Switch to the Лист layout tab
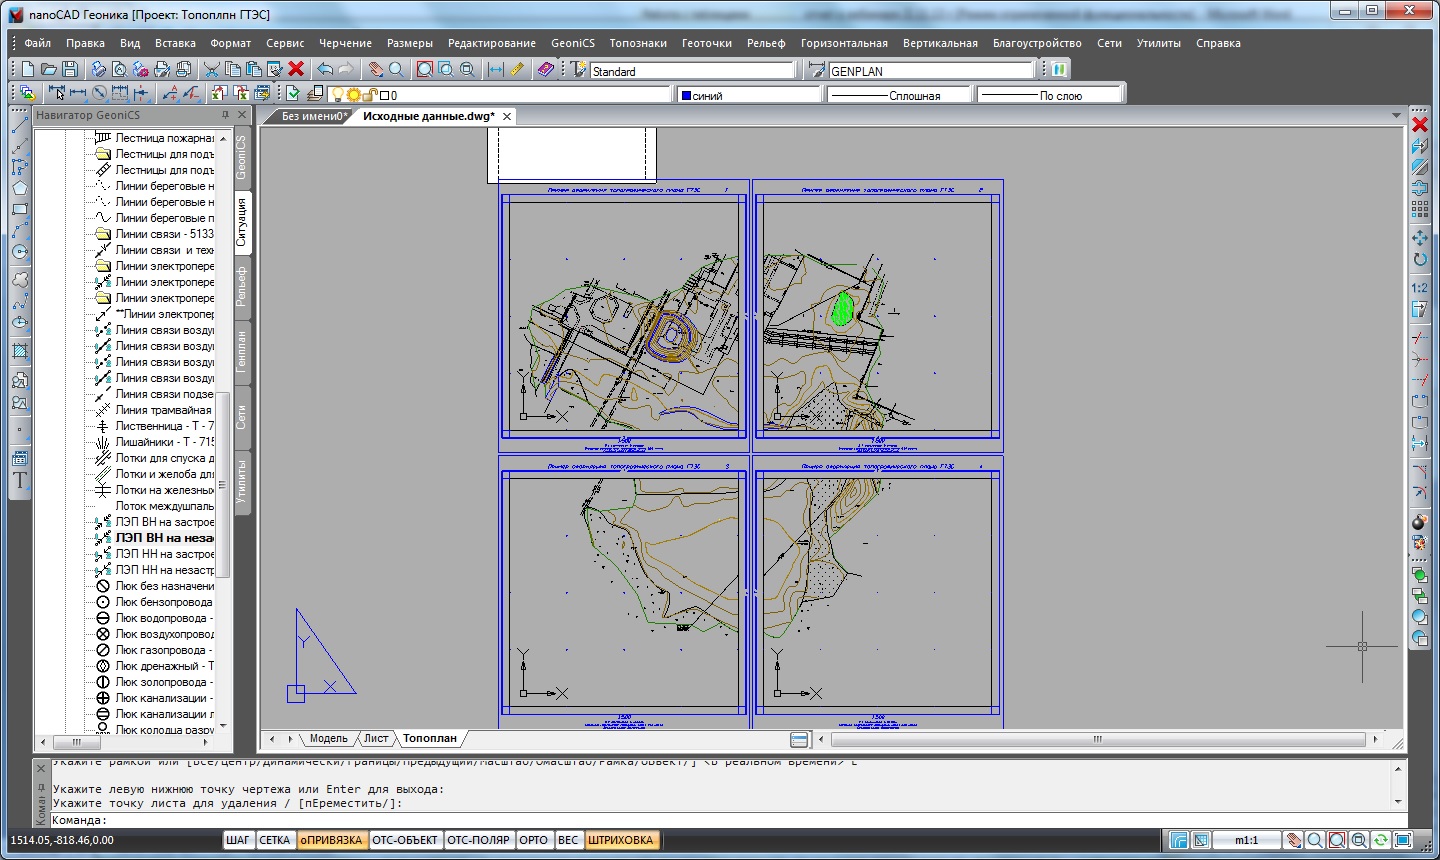The width and height of the screenshot is (1440, 860). click(376, 739)
